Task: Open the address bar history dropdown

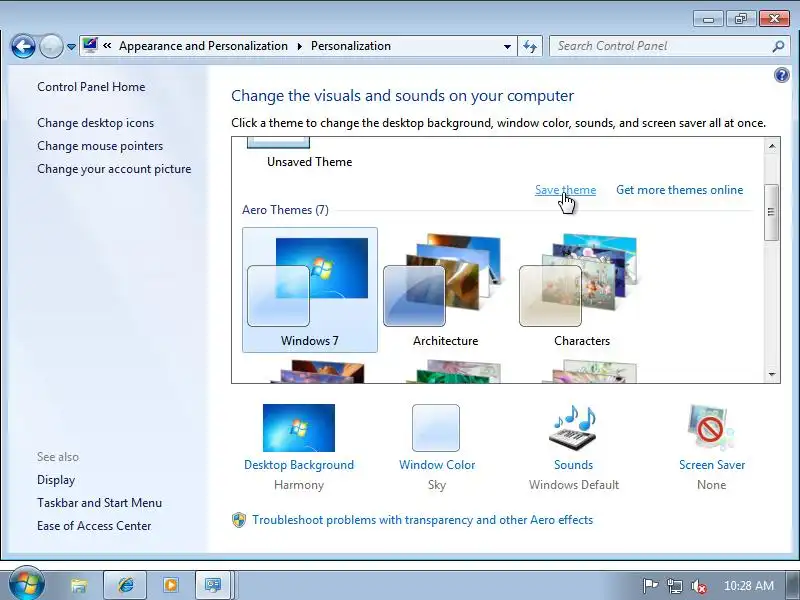Action: tap(507, 46)
